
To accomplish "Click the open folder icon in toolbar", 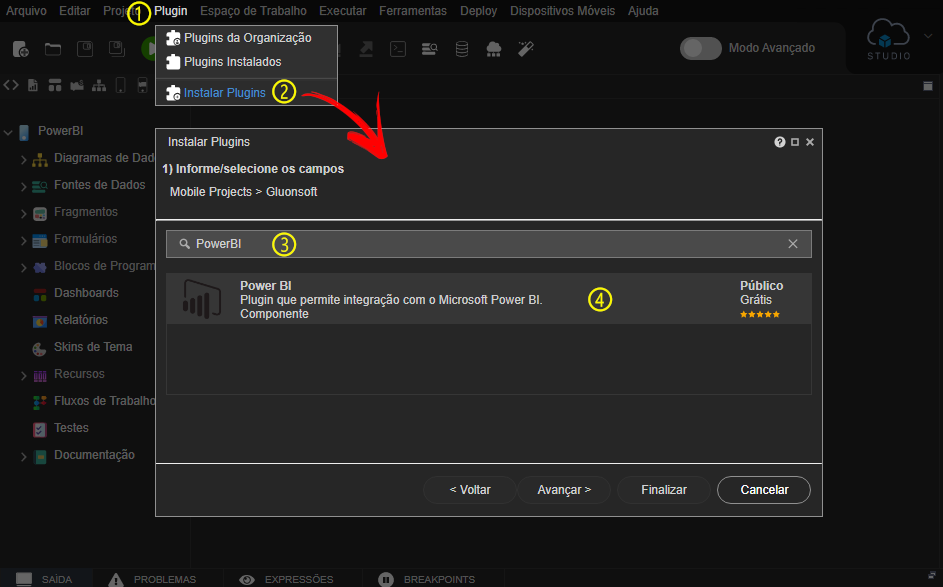I will tap(53, 49).
